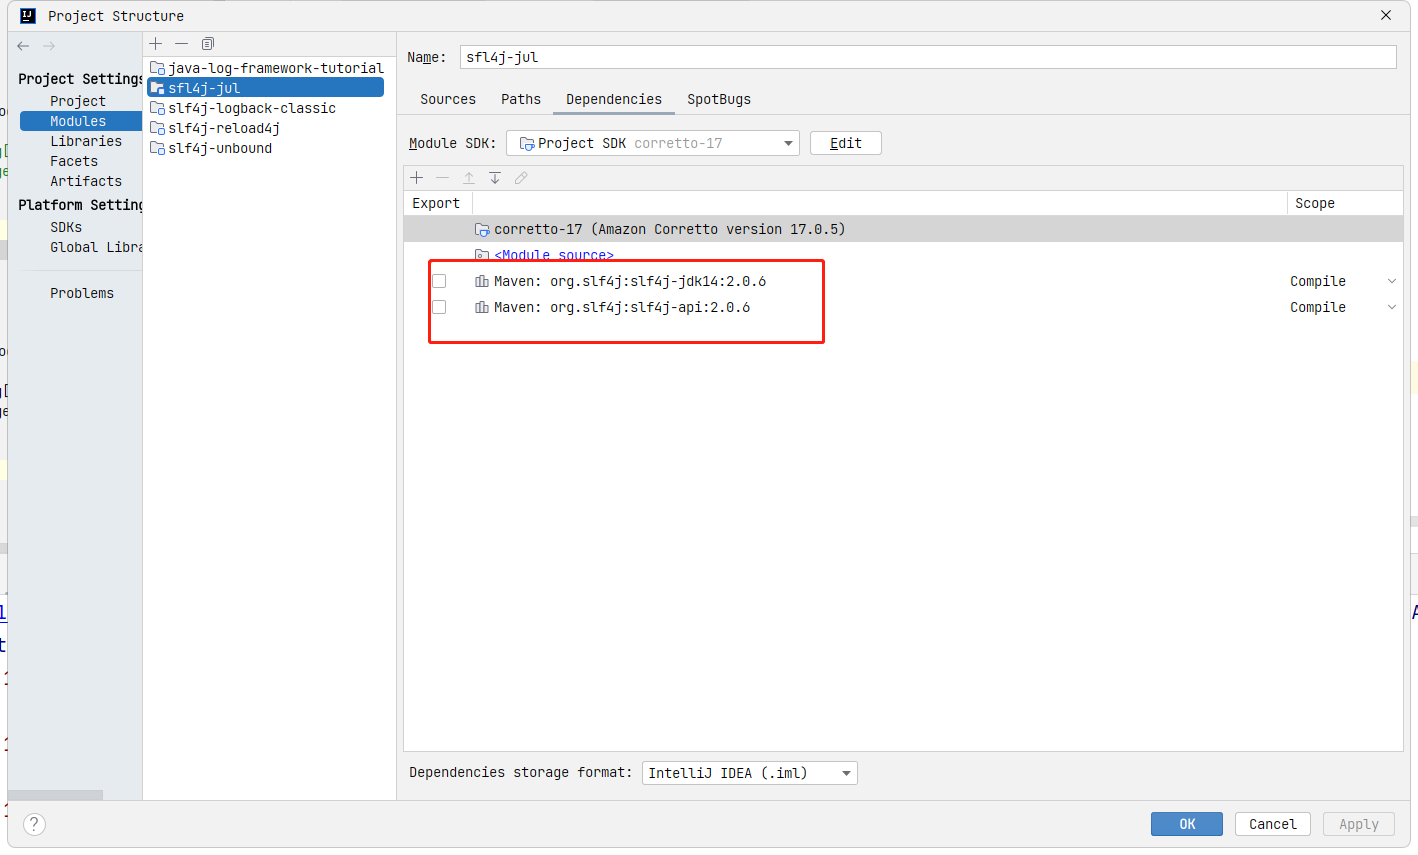Open the Problems section
Viewport: 1418px width, 855px height.
(82, 293)
